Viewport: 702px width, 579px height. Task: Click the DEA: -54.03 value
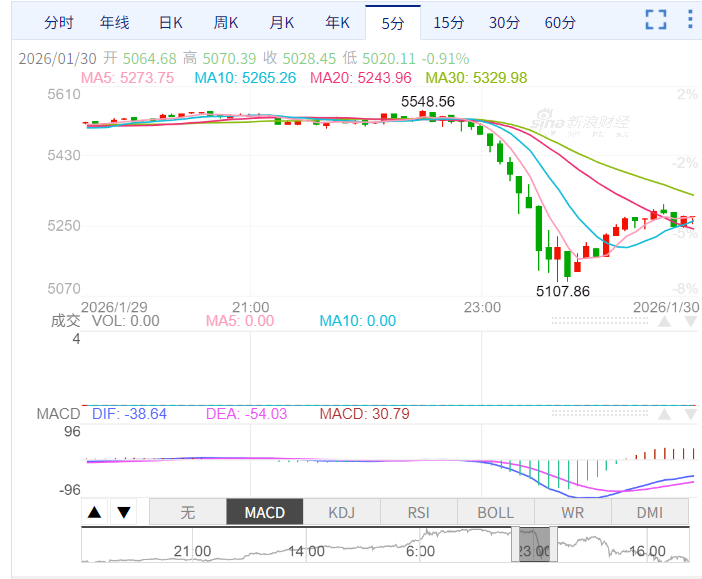[246, 414]
